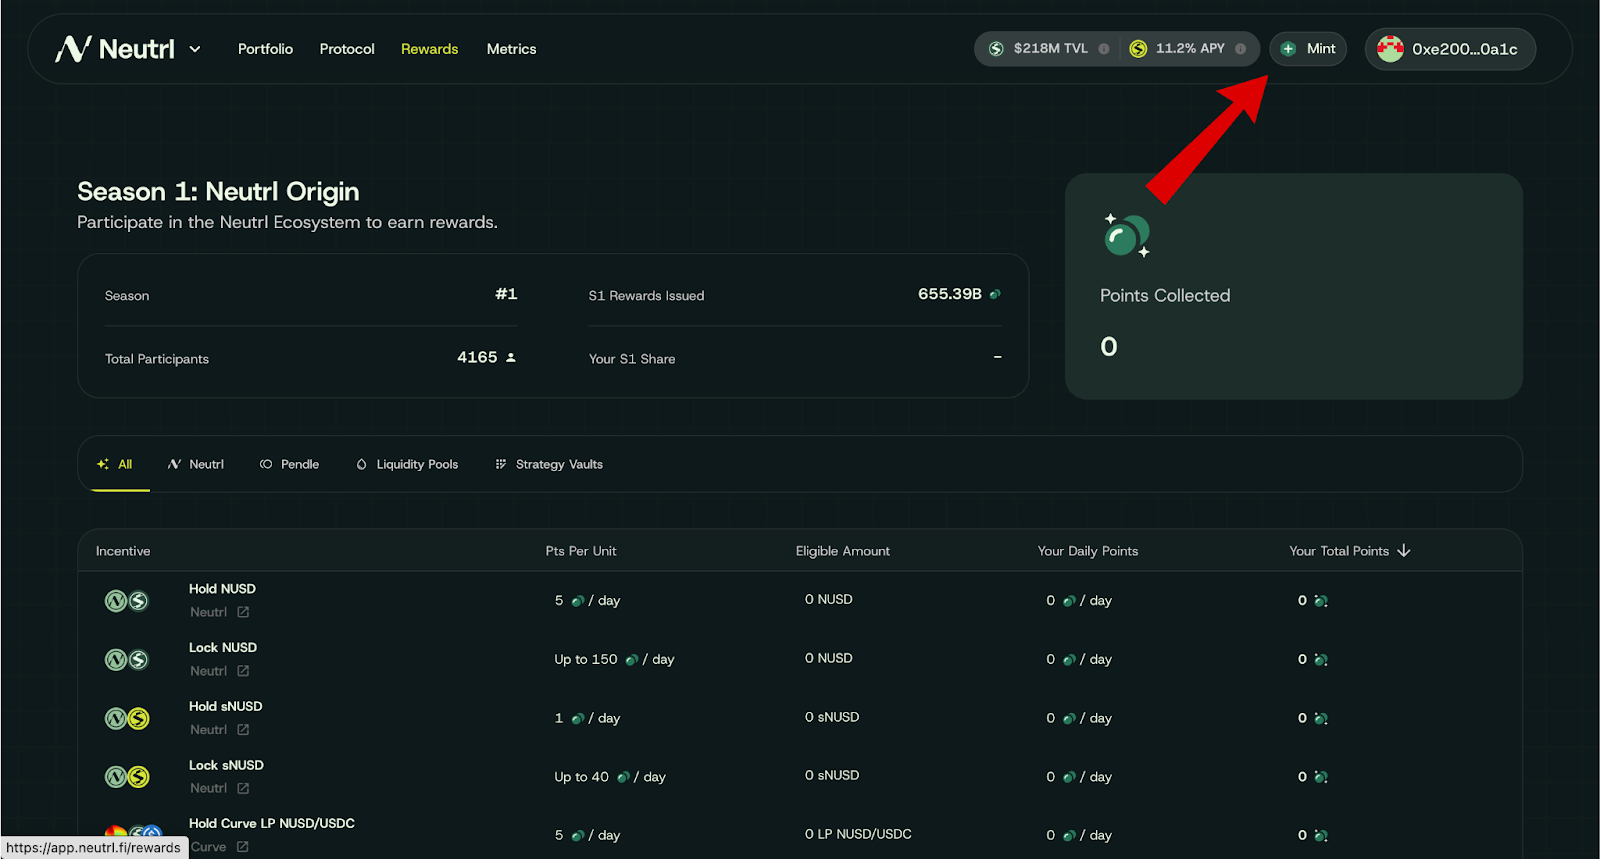Open external link icon for Hold NUSD
This screenshot has height=859, width=1600.
243,612
